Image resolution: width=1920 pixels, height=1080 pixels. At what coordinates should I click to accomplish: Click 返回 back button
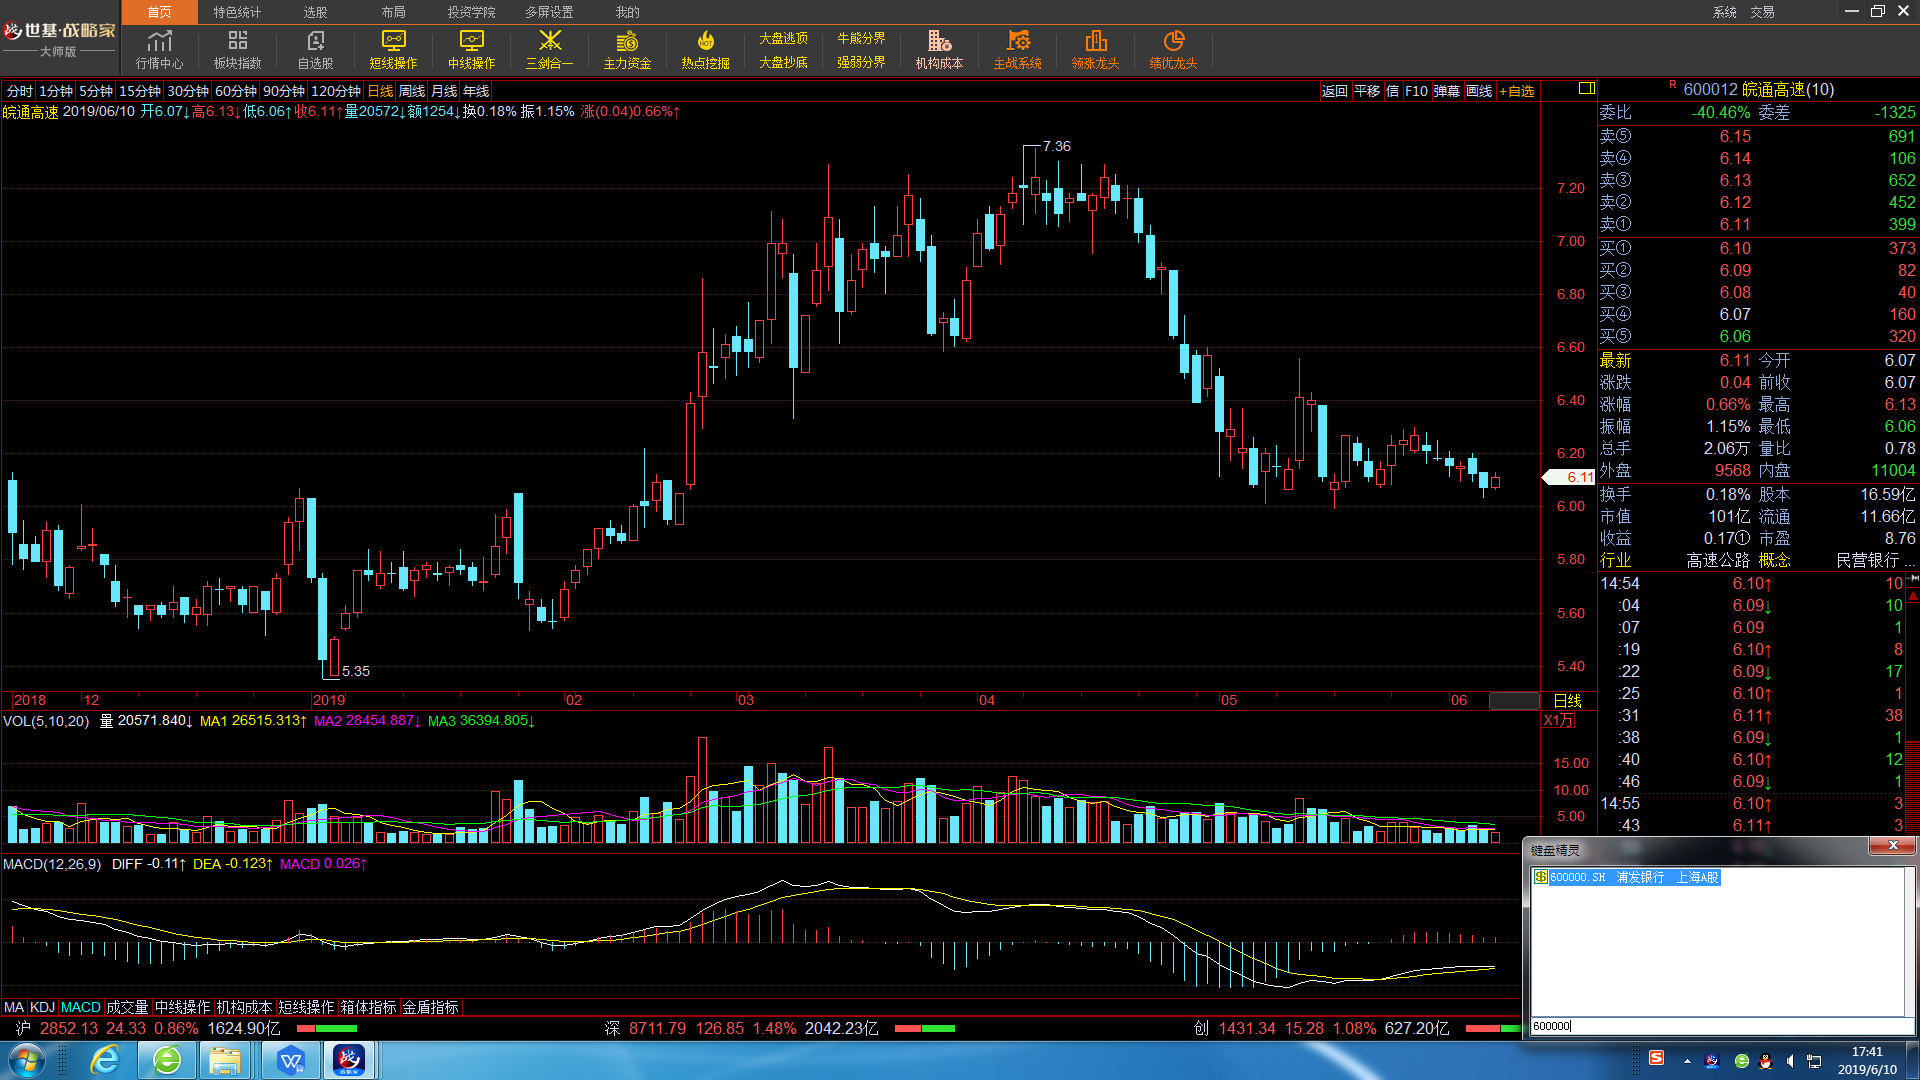click(1335, 91)
